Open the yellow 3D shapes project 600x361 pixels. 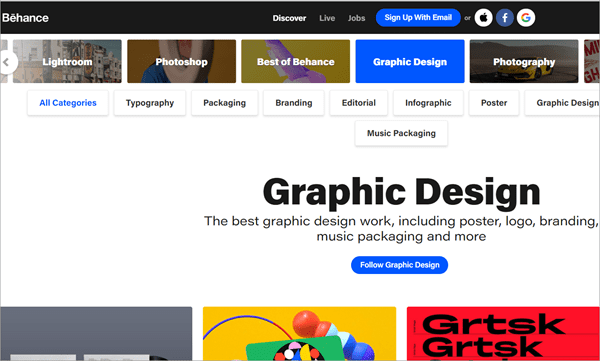299,333
